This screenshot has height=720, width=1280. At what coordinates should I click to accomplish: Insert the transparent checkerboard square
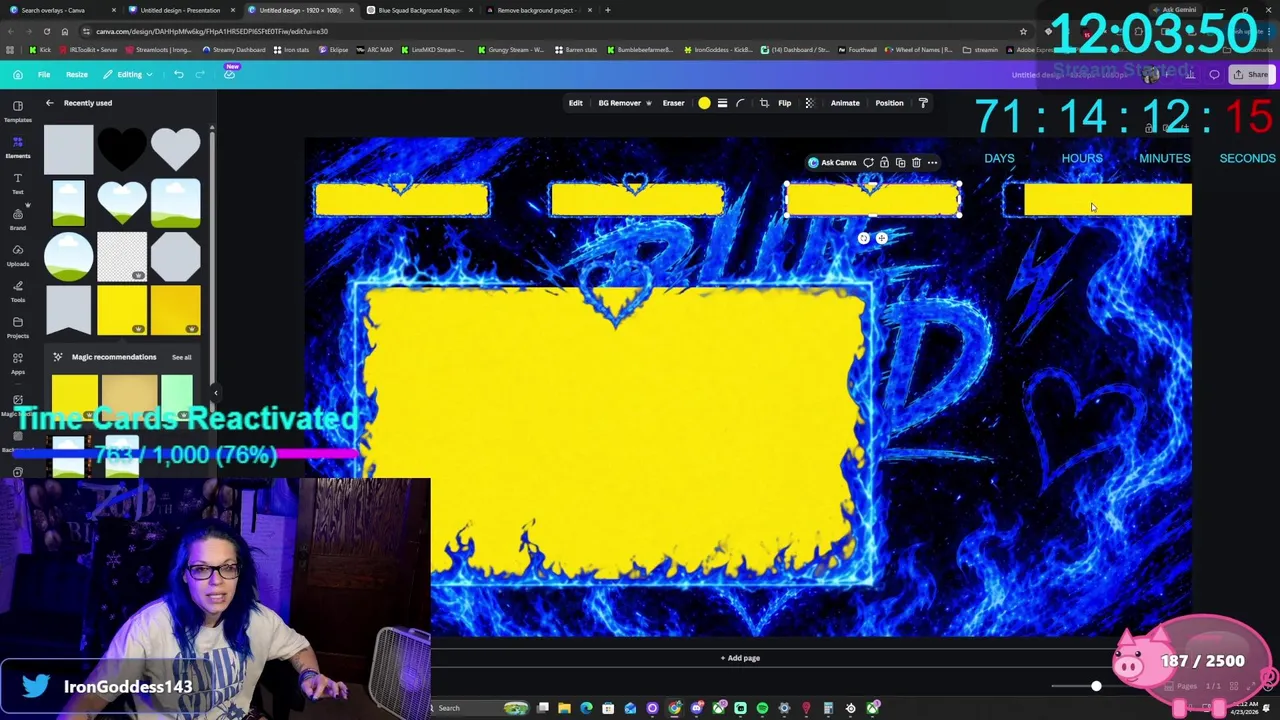pos(122,257)
